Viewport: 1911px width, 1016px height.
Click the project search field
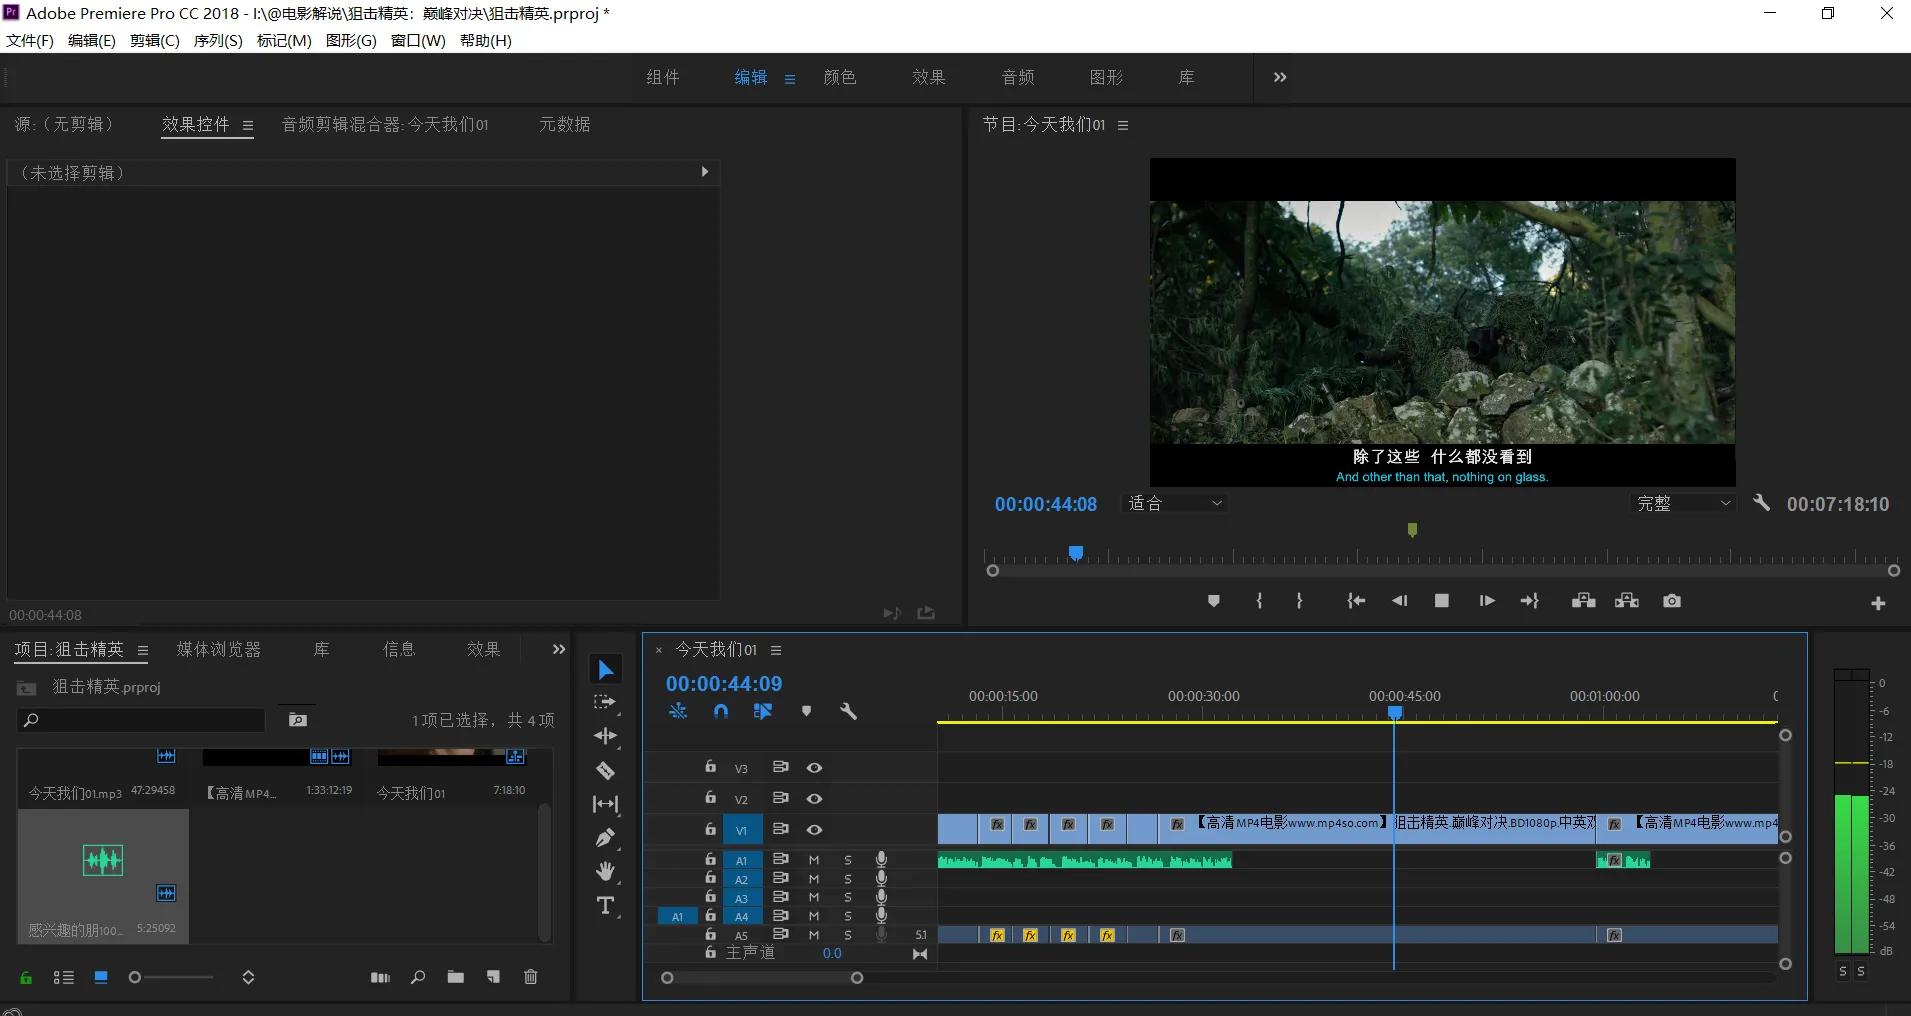142,720
